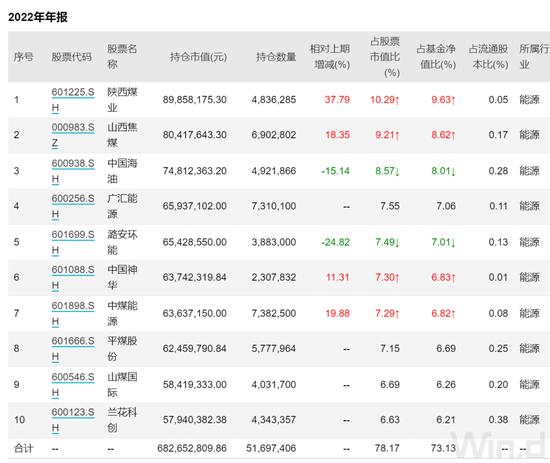Select total quantity 51,697,406
This screenshot has height=463, width=550.
tap(271, 449)
